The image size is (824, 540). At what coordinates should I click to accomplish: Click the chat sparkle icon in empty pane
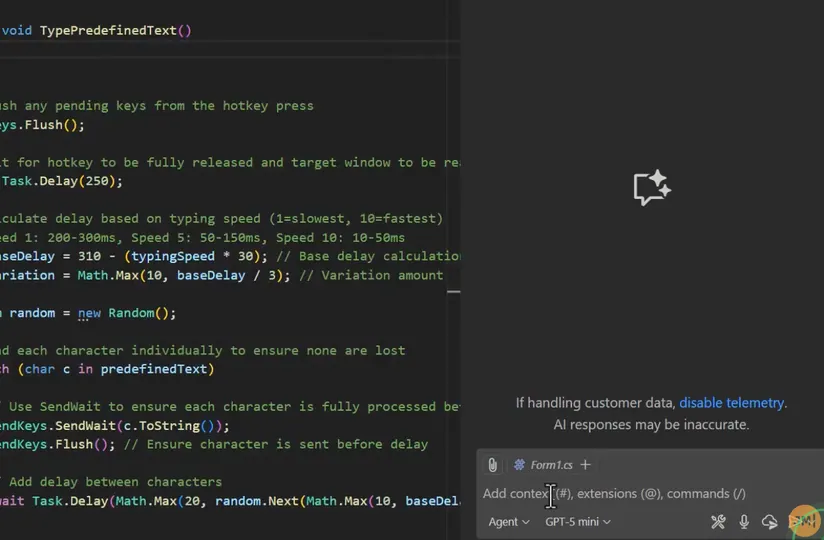[x=652, y=188]
